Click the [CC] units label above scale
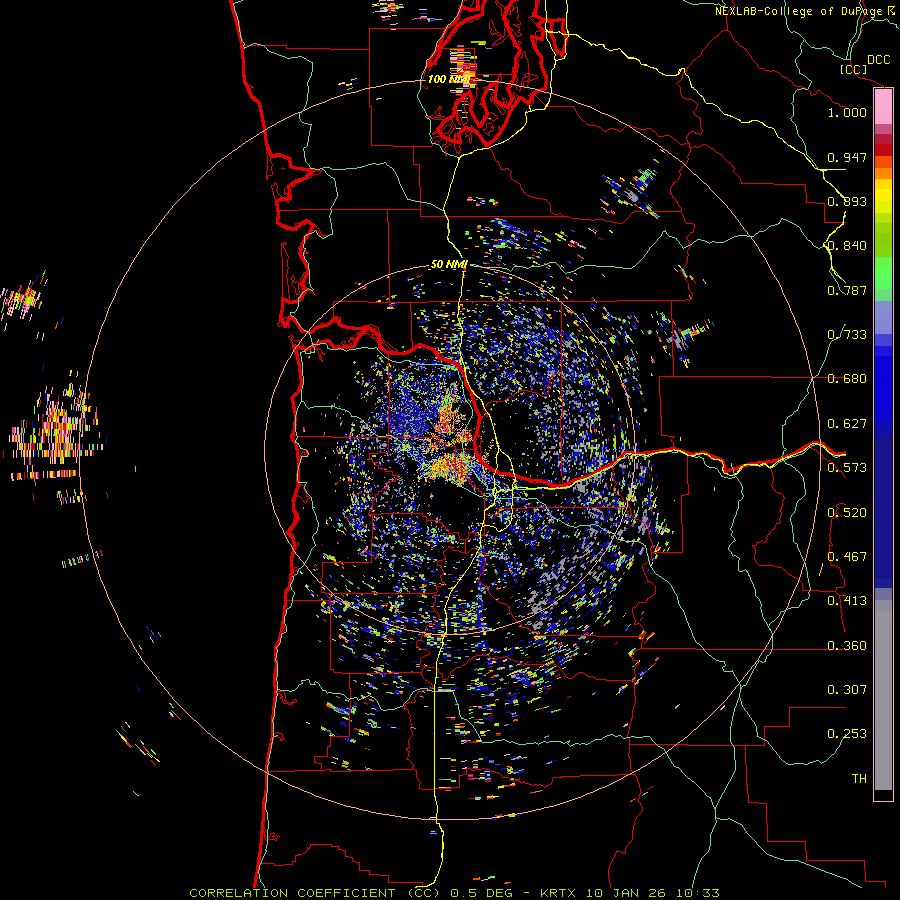The width and height of the screenshot is (900, 900). click(x=854, y=69)
